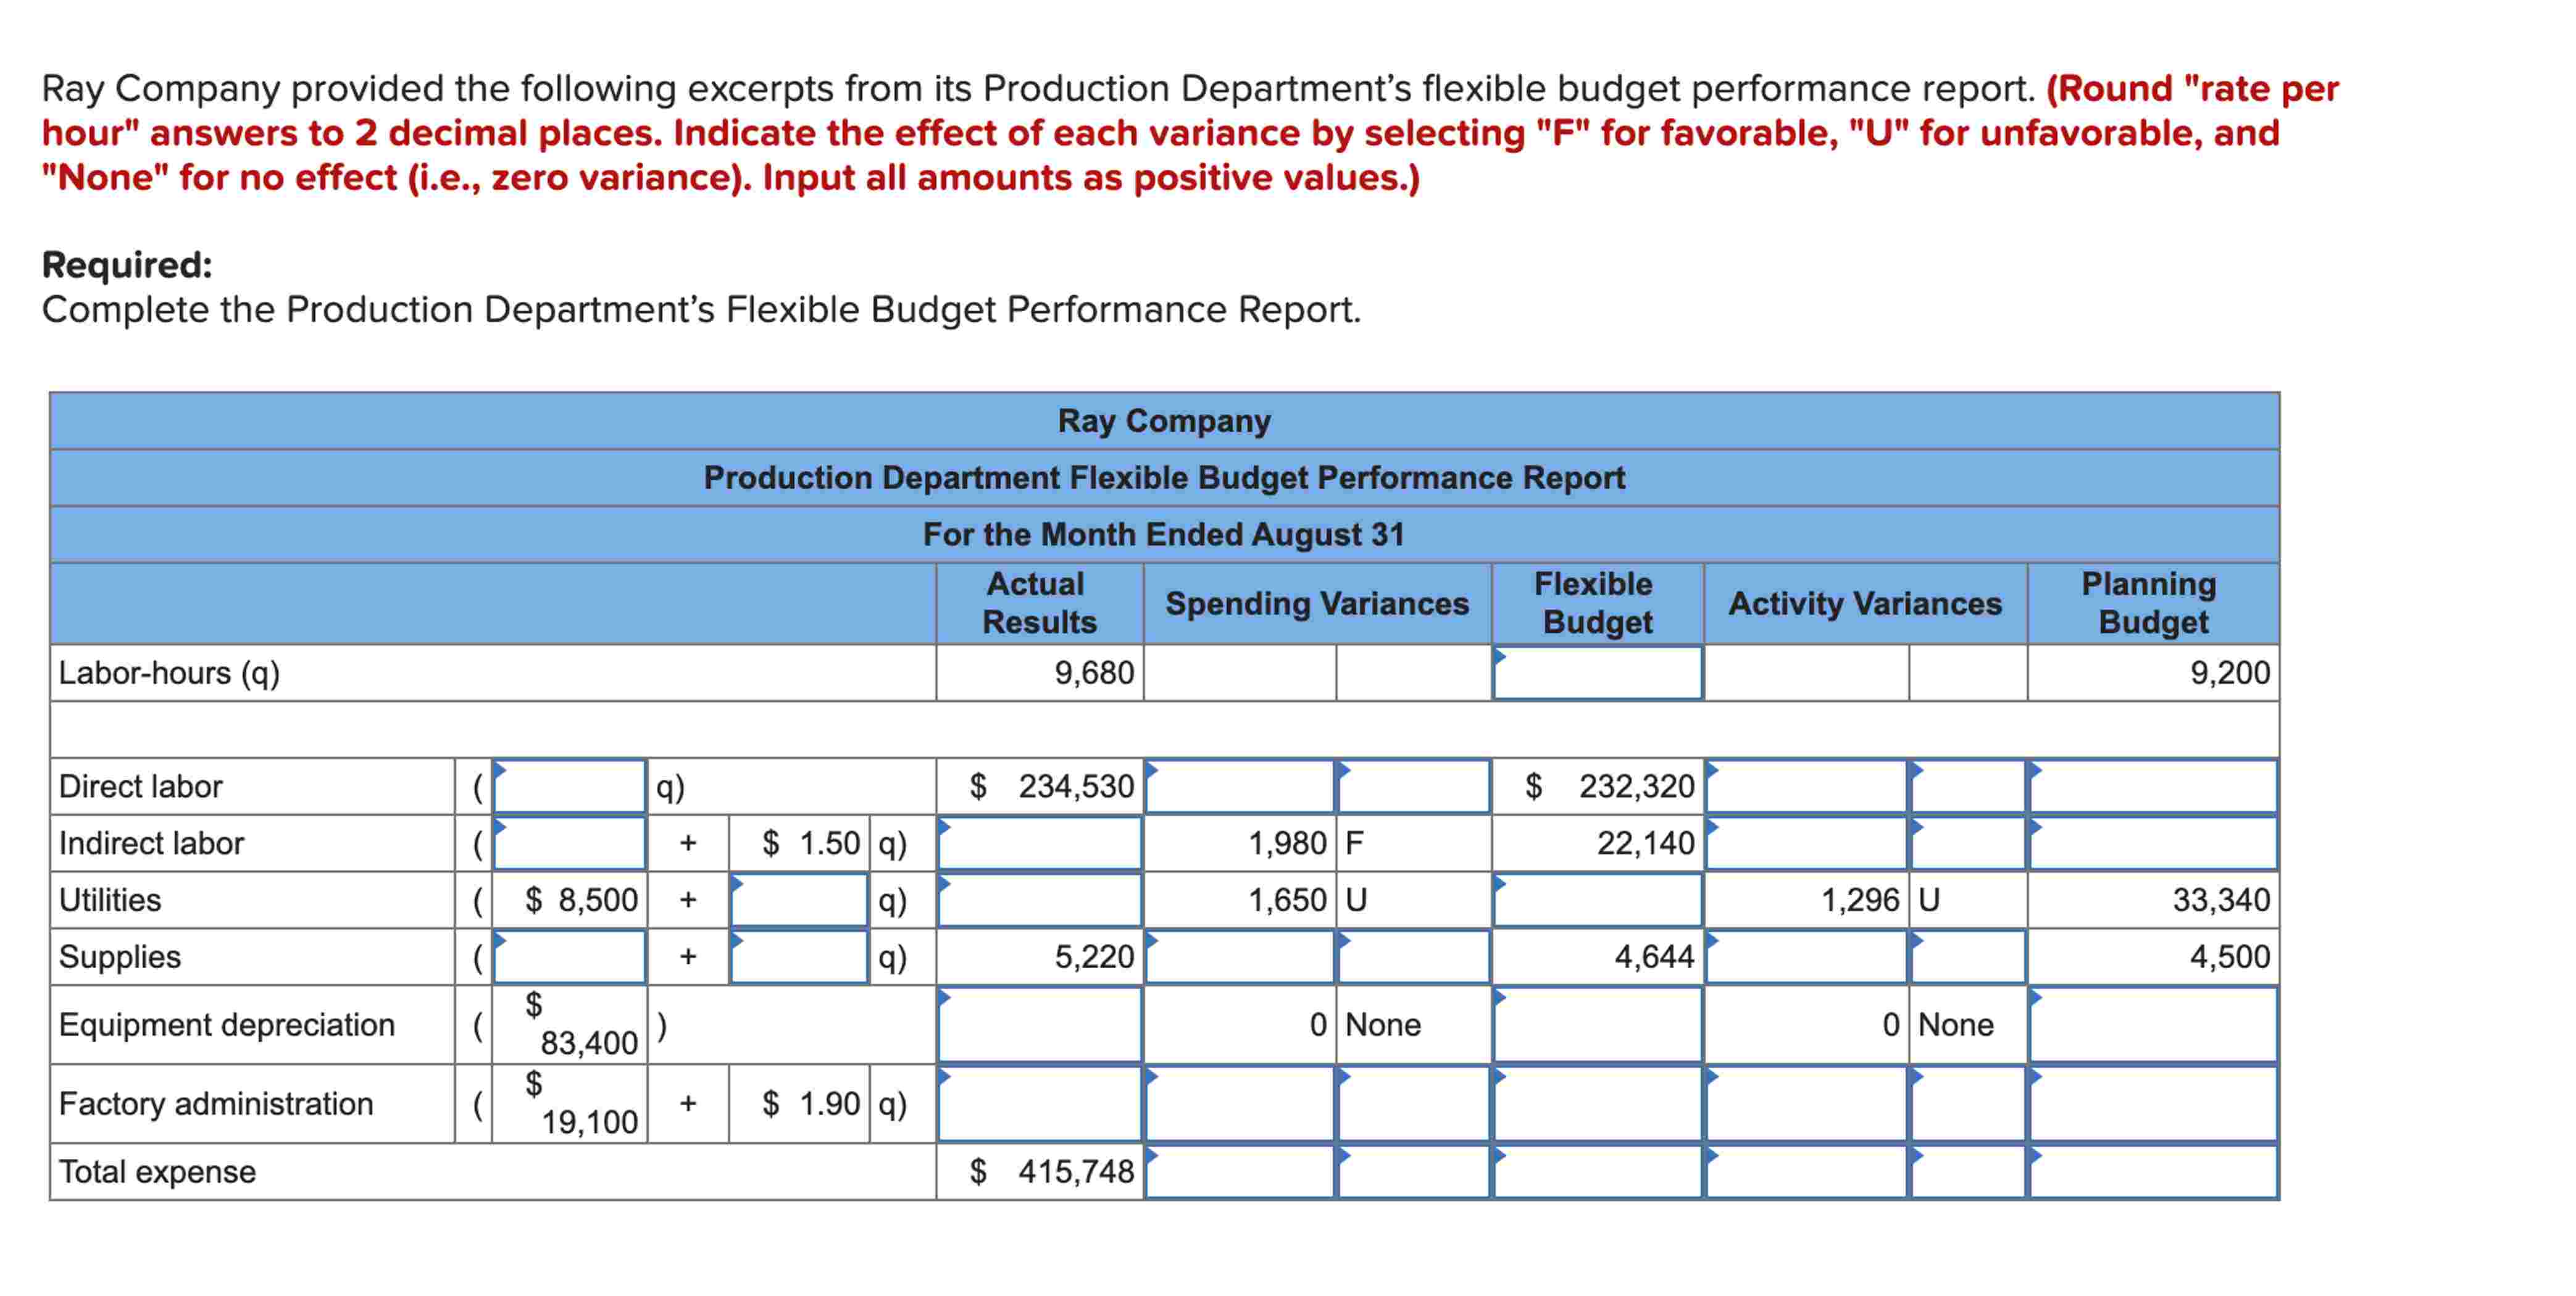The image size is (2576, 1296).
Task: Select Planning Budget labor-hours 9,200 cell
Action: coord(2153,673)
